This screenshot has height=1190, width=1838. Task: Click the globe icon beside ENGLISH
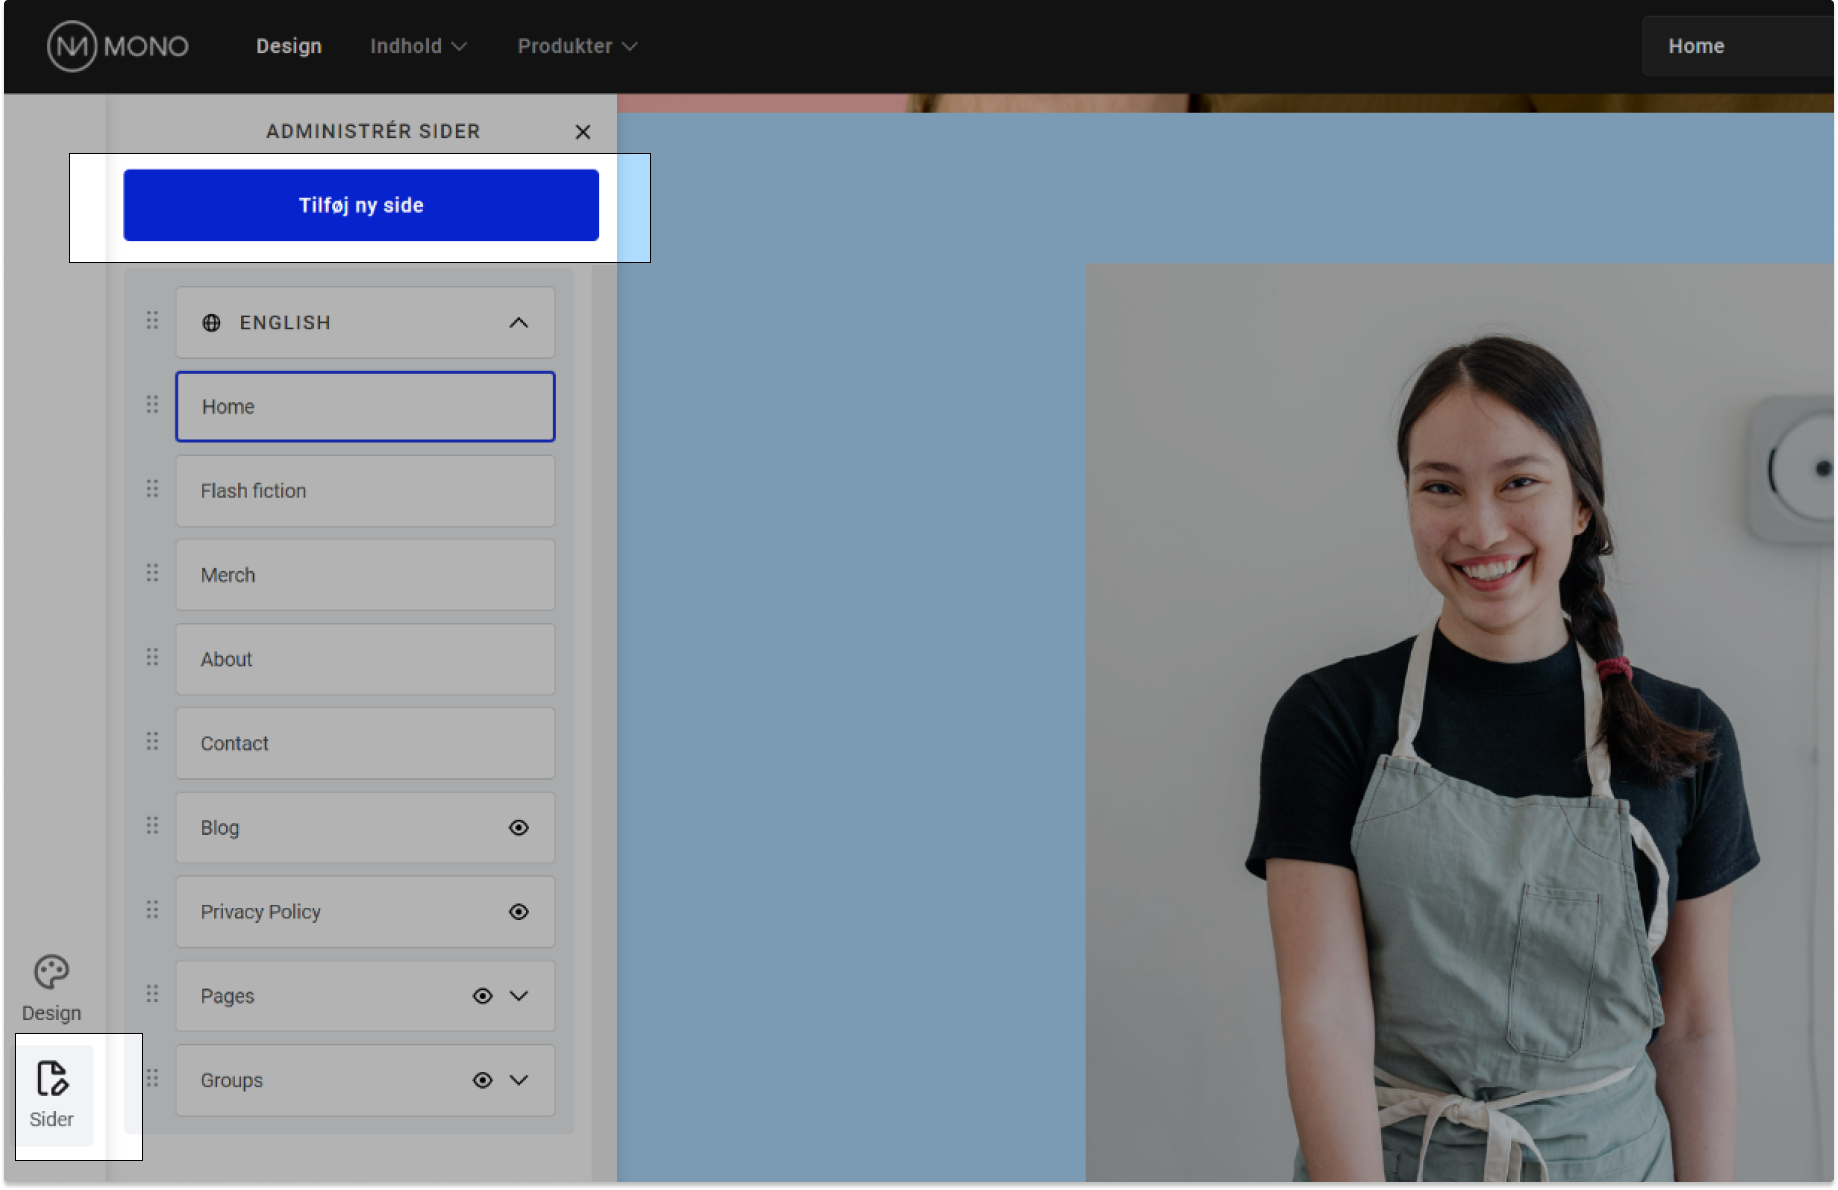(211, 323)
